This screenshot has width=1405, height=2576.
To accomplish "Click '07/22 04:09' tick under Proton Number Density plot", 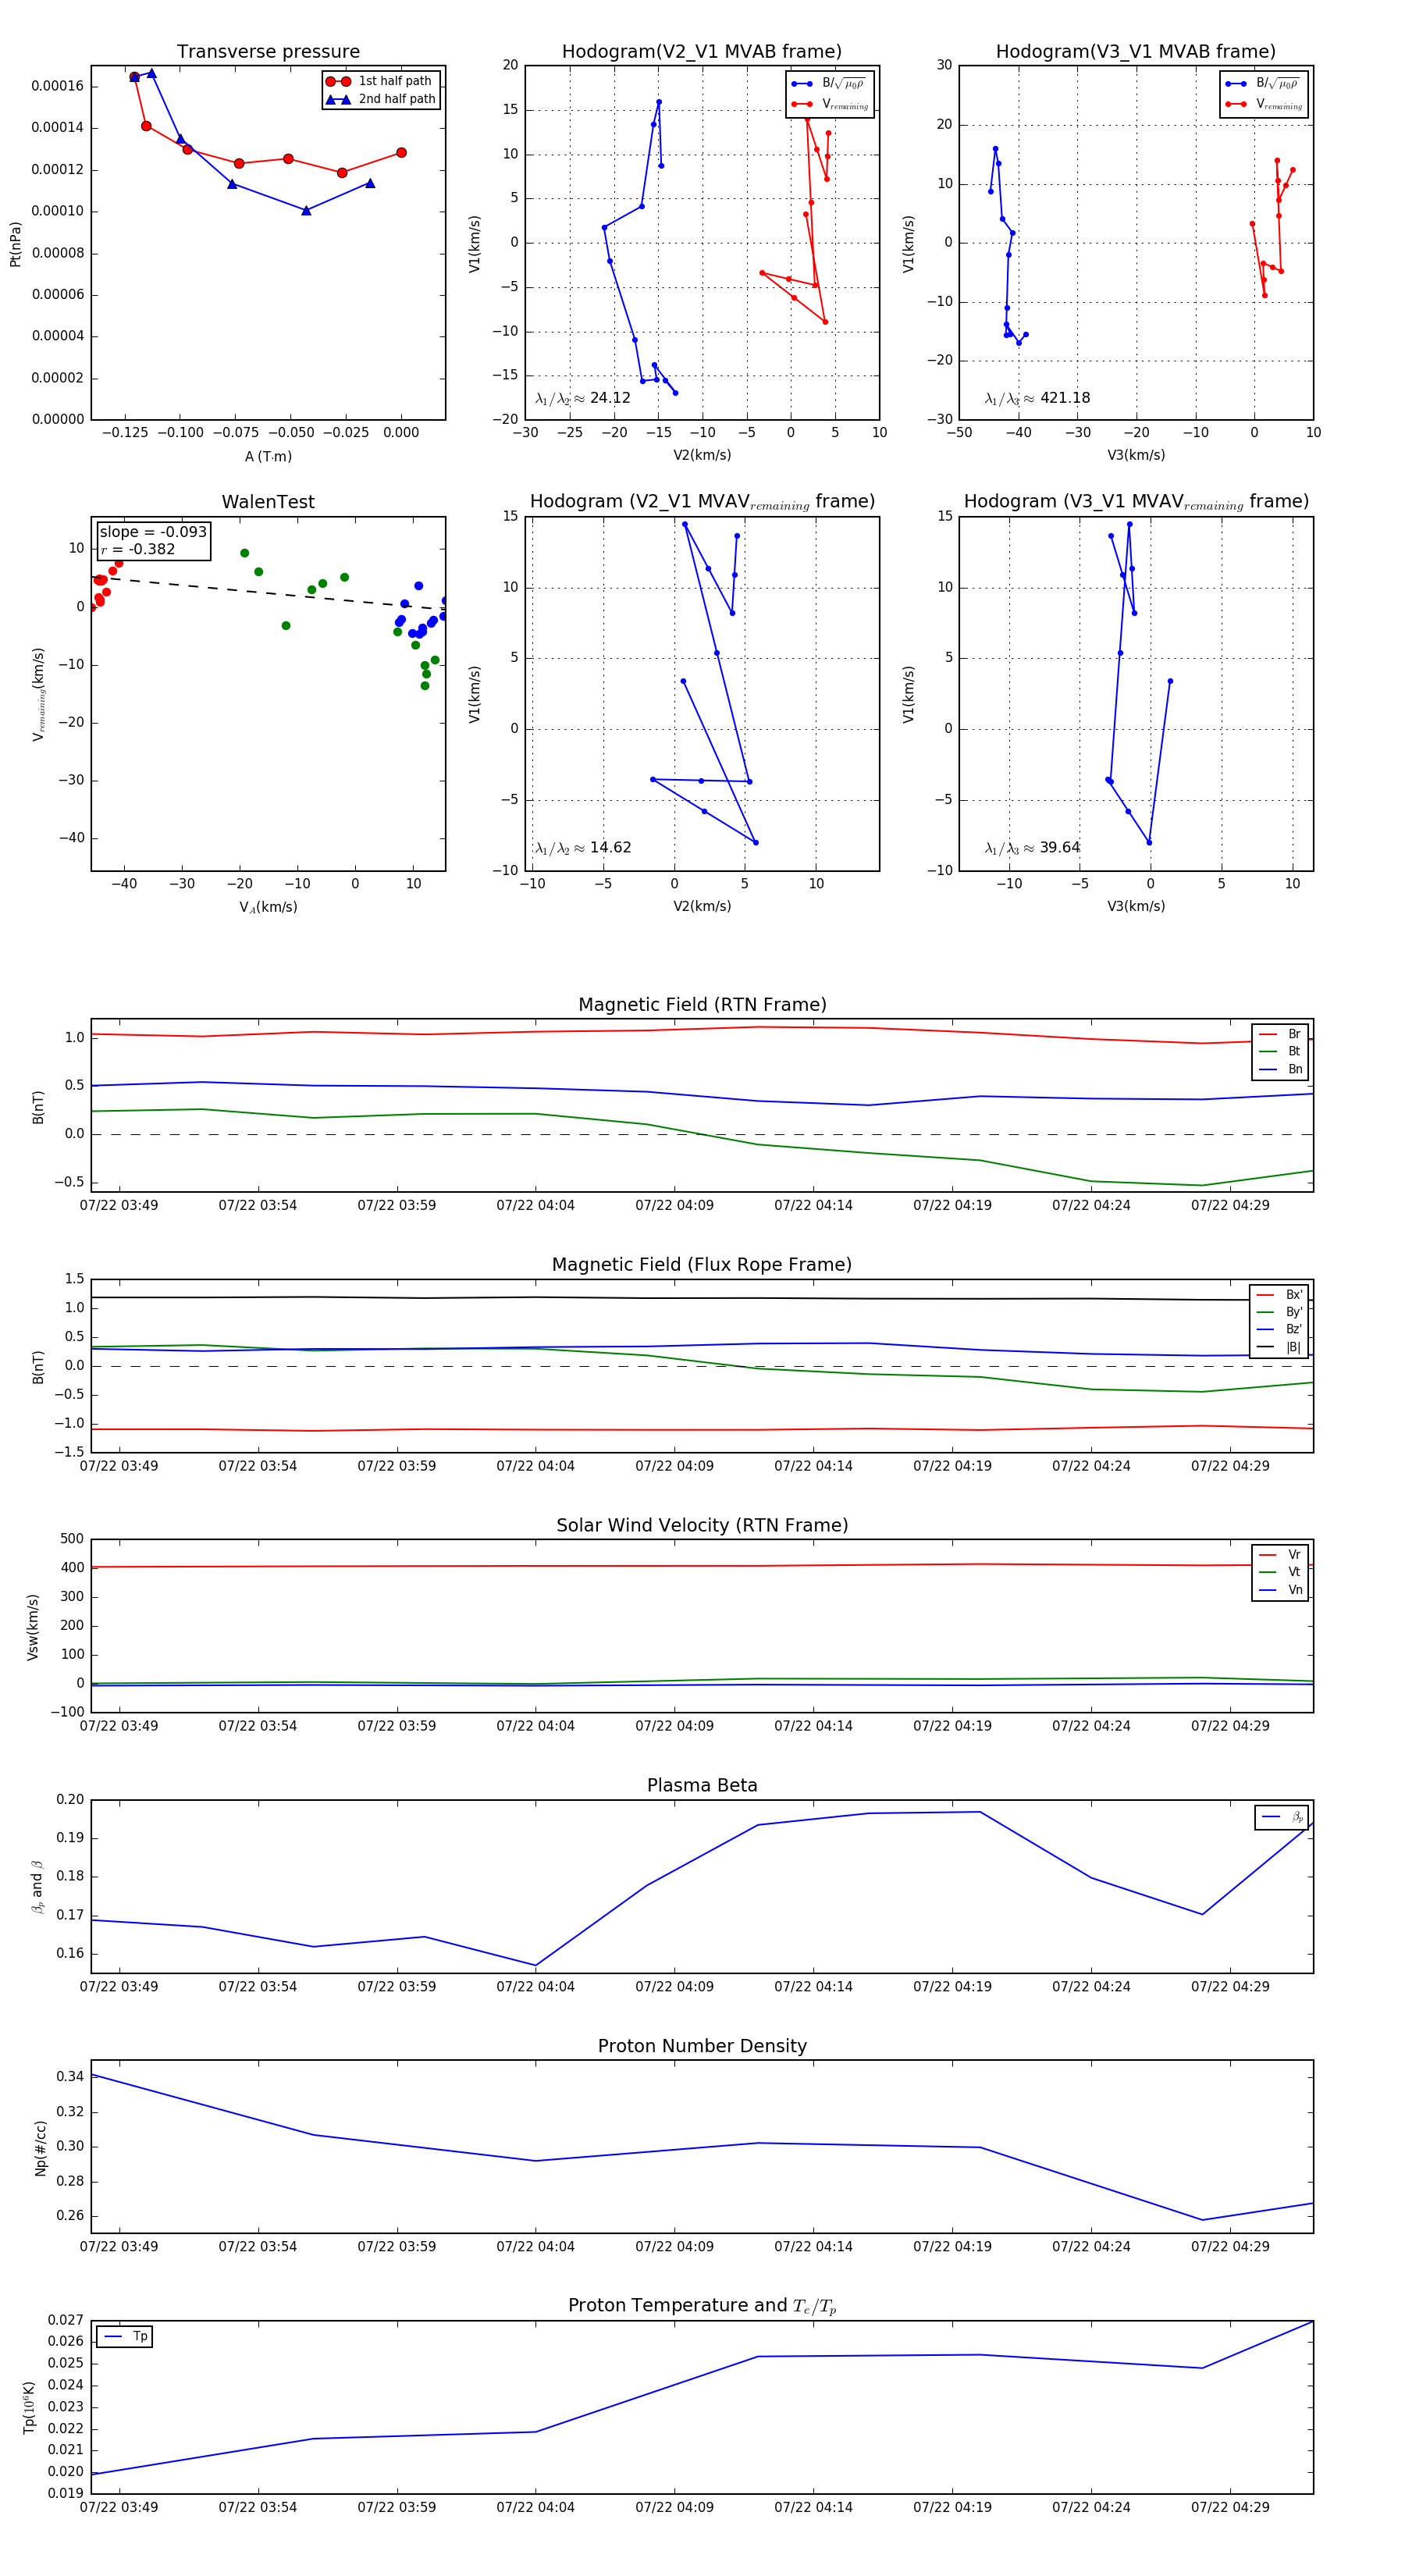I will (675, 2247).
